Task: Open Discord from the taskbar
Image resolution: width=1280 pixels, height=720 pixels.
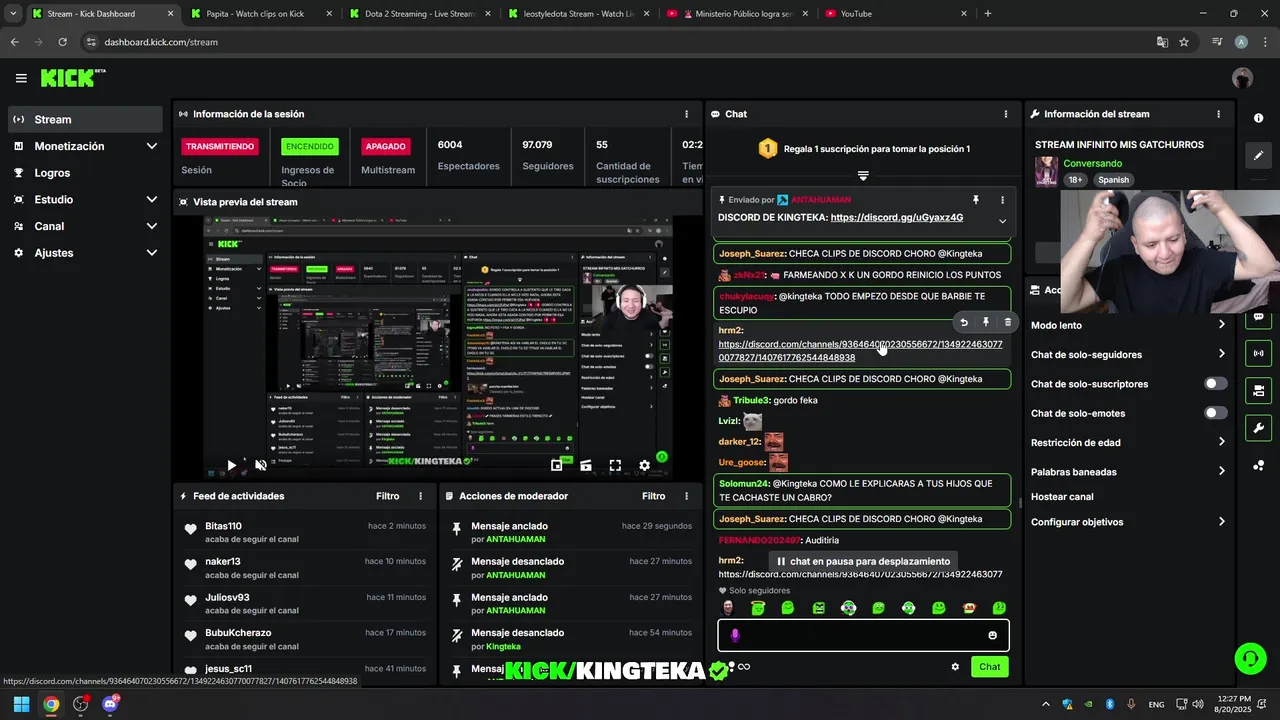Action: click(110, 704)
